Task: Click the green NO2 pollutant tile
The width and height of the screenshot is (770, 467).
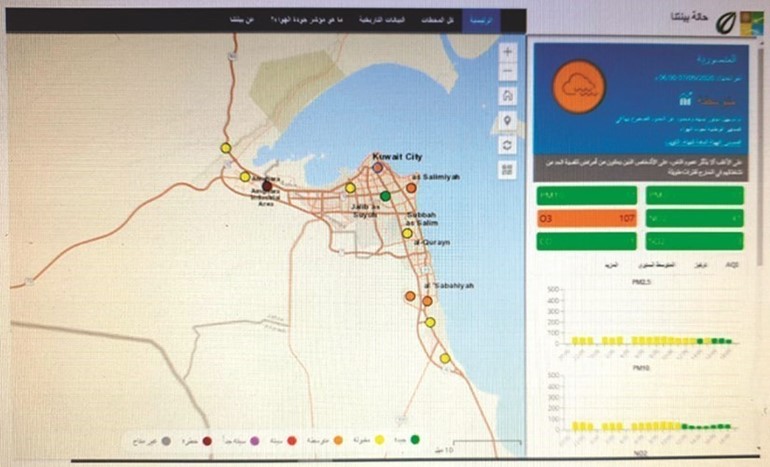Action: tap(694, 219)
